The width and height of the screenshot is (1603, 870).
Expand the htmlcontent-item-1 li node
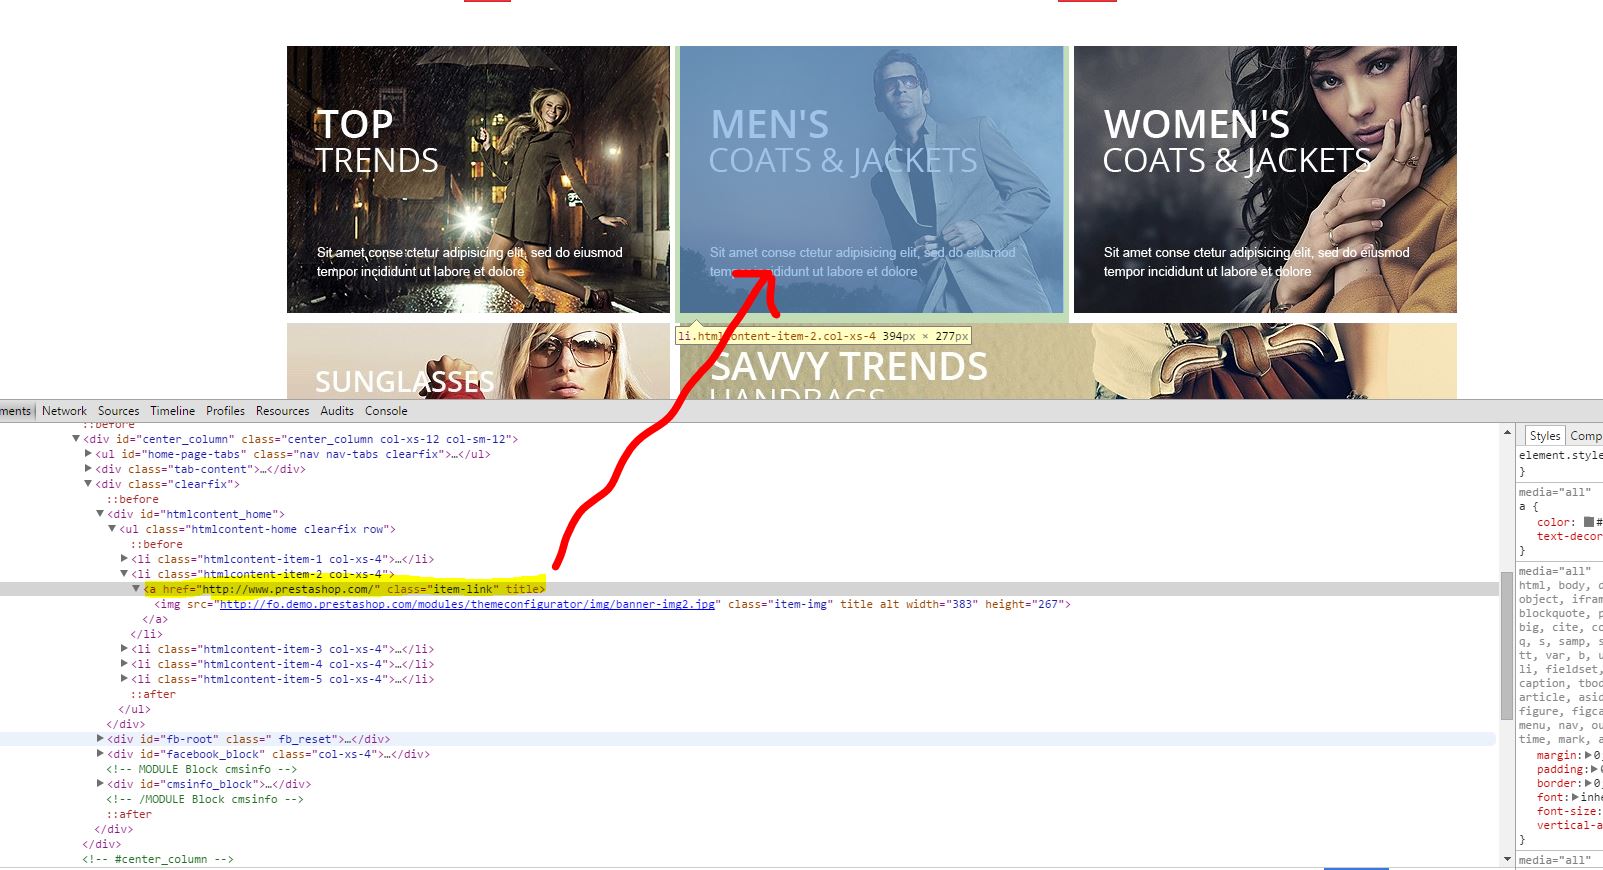coord(124,559)
